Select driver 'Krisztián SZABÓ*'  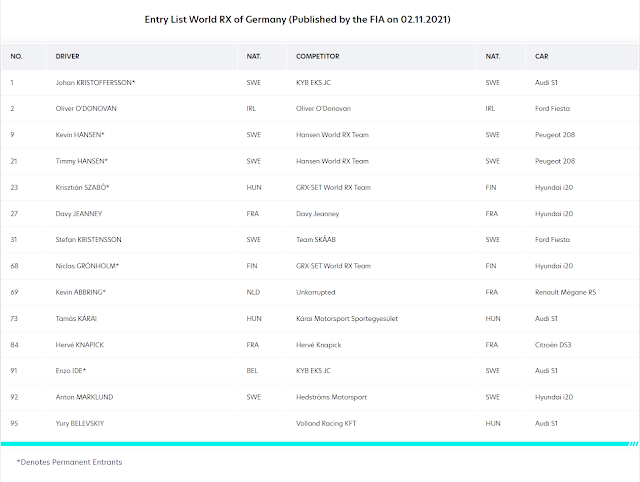[x=82, y=187]
